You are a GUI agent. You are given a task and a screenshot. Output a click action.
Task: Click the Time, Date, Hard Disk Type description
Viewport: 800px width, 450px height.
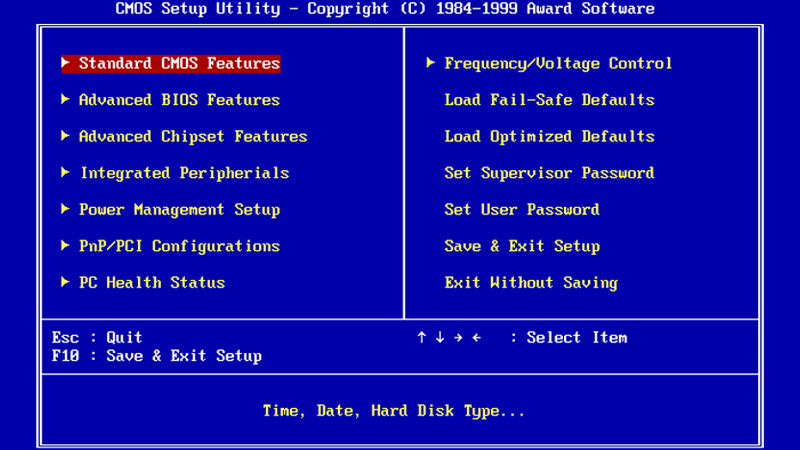point(393,411)
